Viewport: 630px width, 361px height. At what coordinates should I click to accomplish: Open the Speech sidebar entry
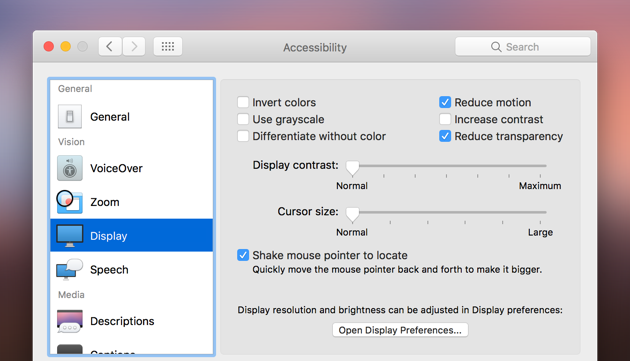coord(131,269)
